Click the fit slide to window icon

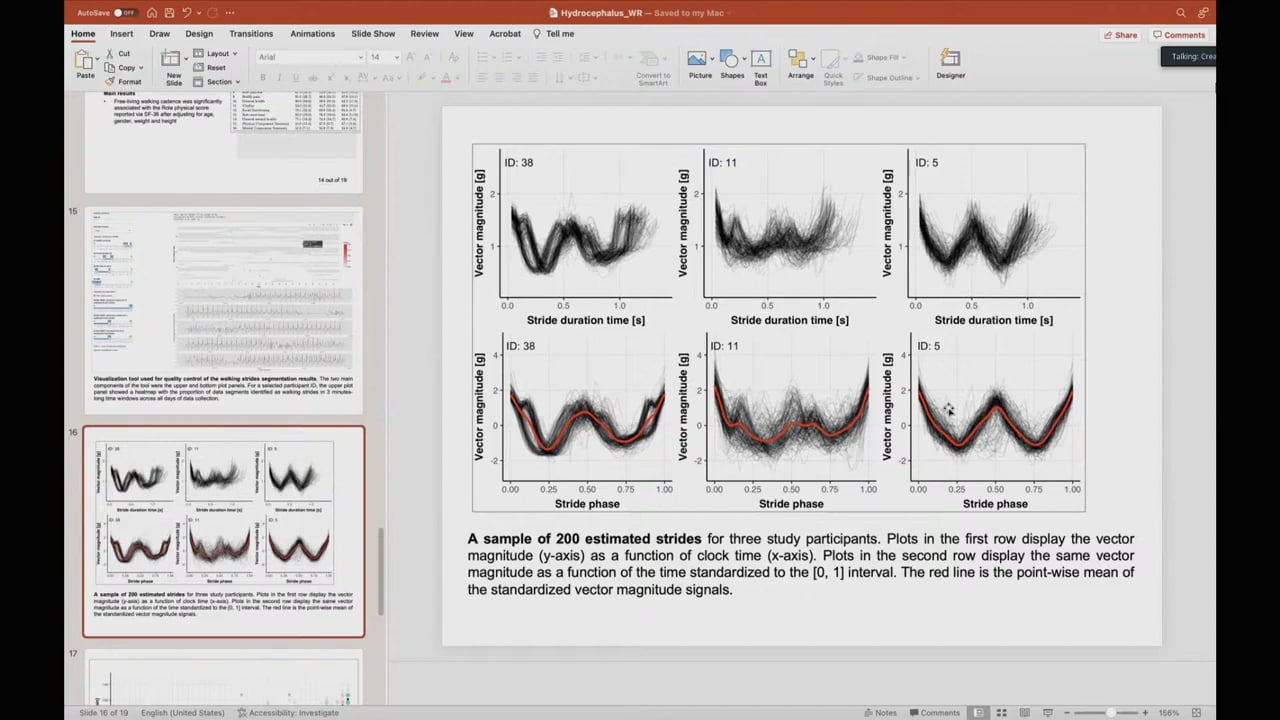(x=1197, y=713)
